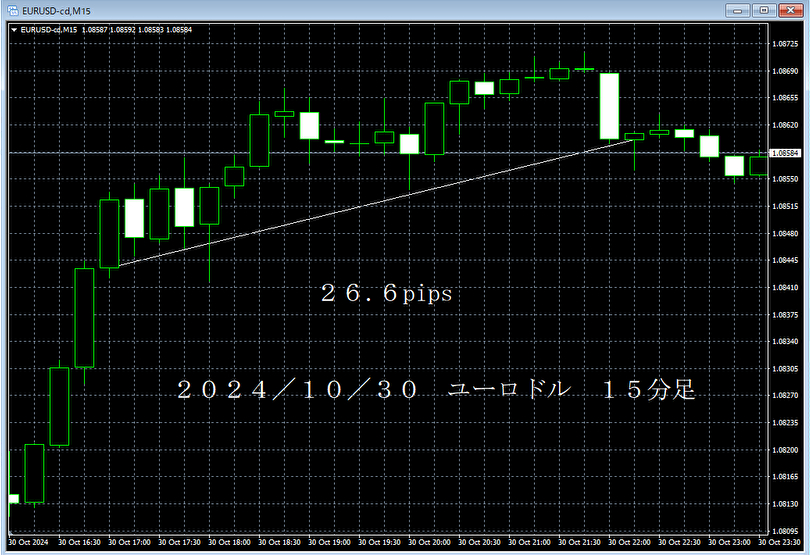Close the EURUSD-cd,M15 chart window
This screenshot has width=810, height=555.
coord(790,10)
